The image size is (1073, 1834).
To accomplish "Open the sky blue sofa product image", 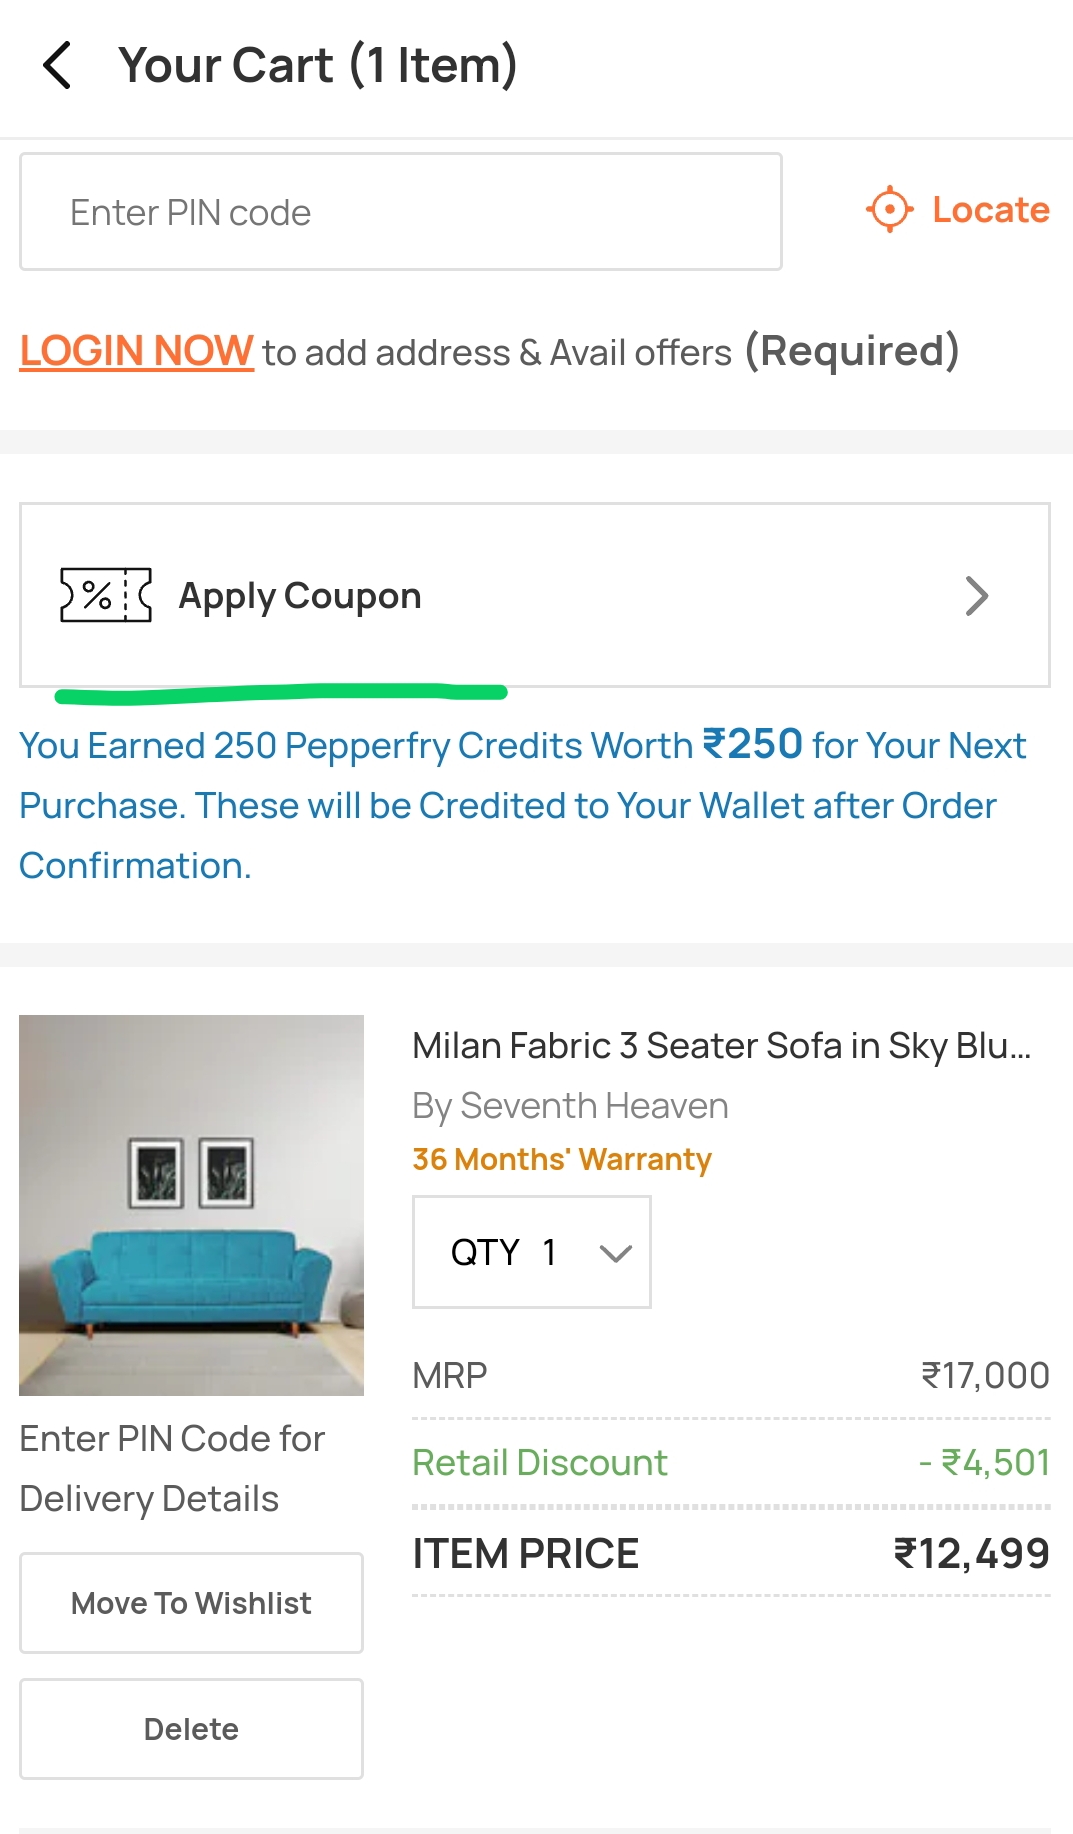I will pyautogui.click(x=191, y=1205).
